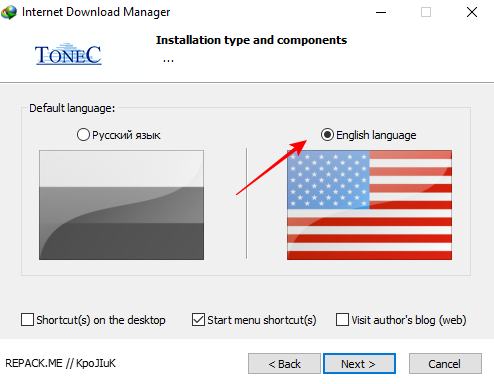Cancel the installation
Image resolution: width=494 pixels, height=384 pixels.
[x=445, y=364]
